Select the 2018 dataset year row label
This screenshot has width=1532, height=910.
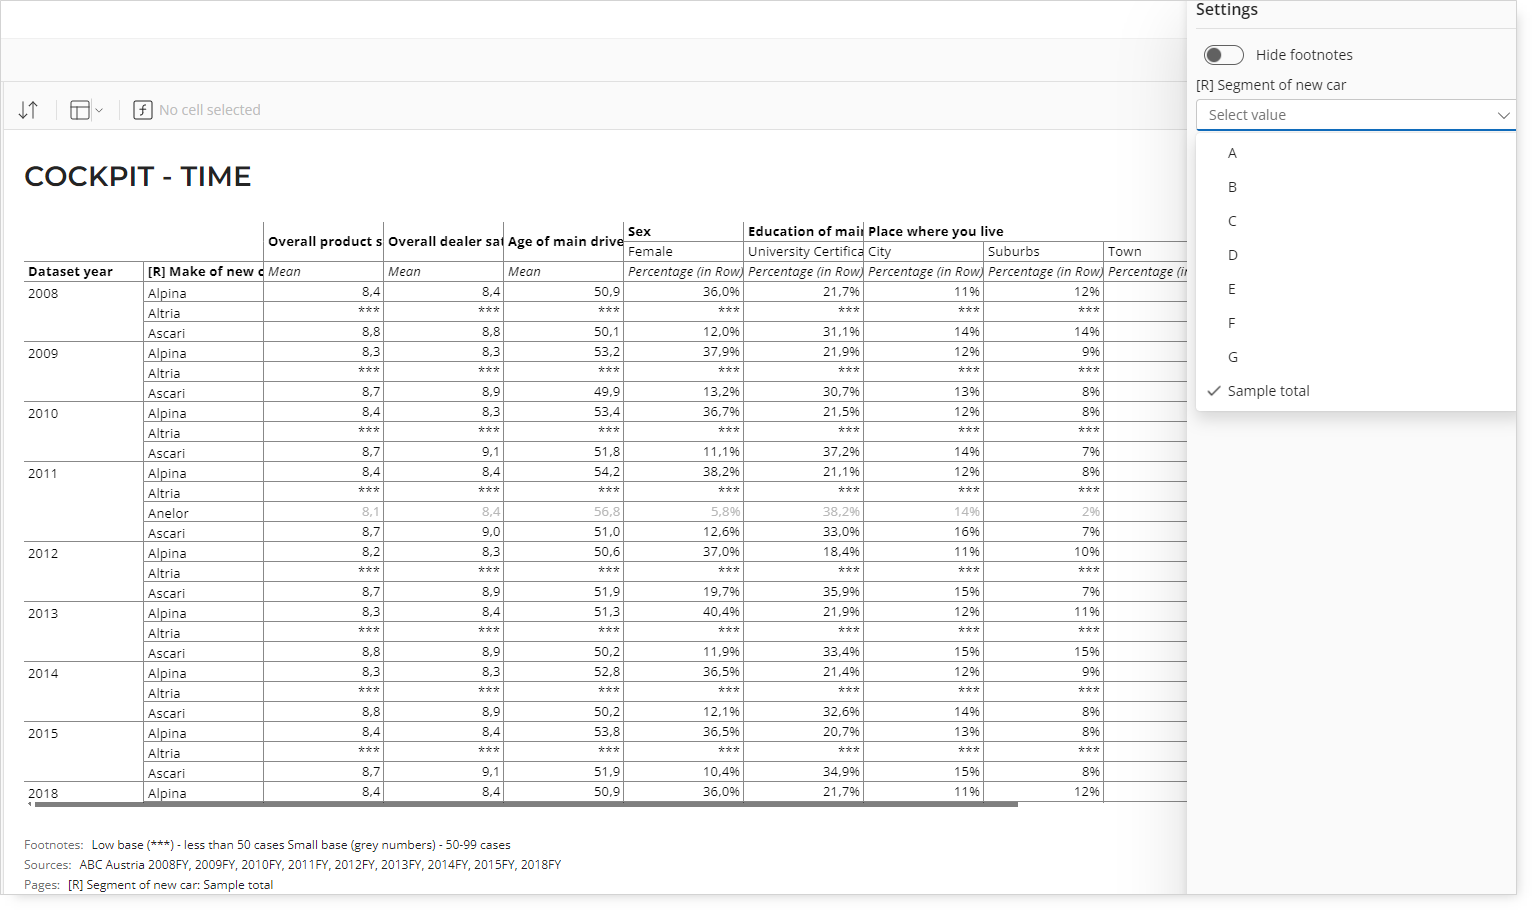(x=43, y=794)
